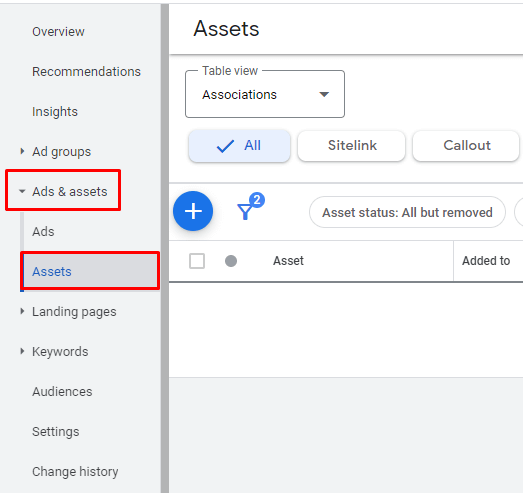Expand the Keywords arrow

coord(22,351)
